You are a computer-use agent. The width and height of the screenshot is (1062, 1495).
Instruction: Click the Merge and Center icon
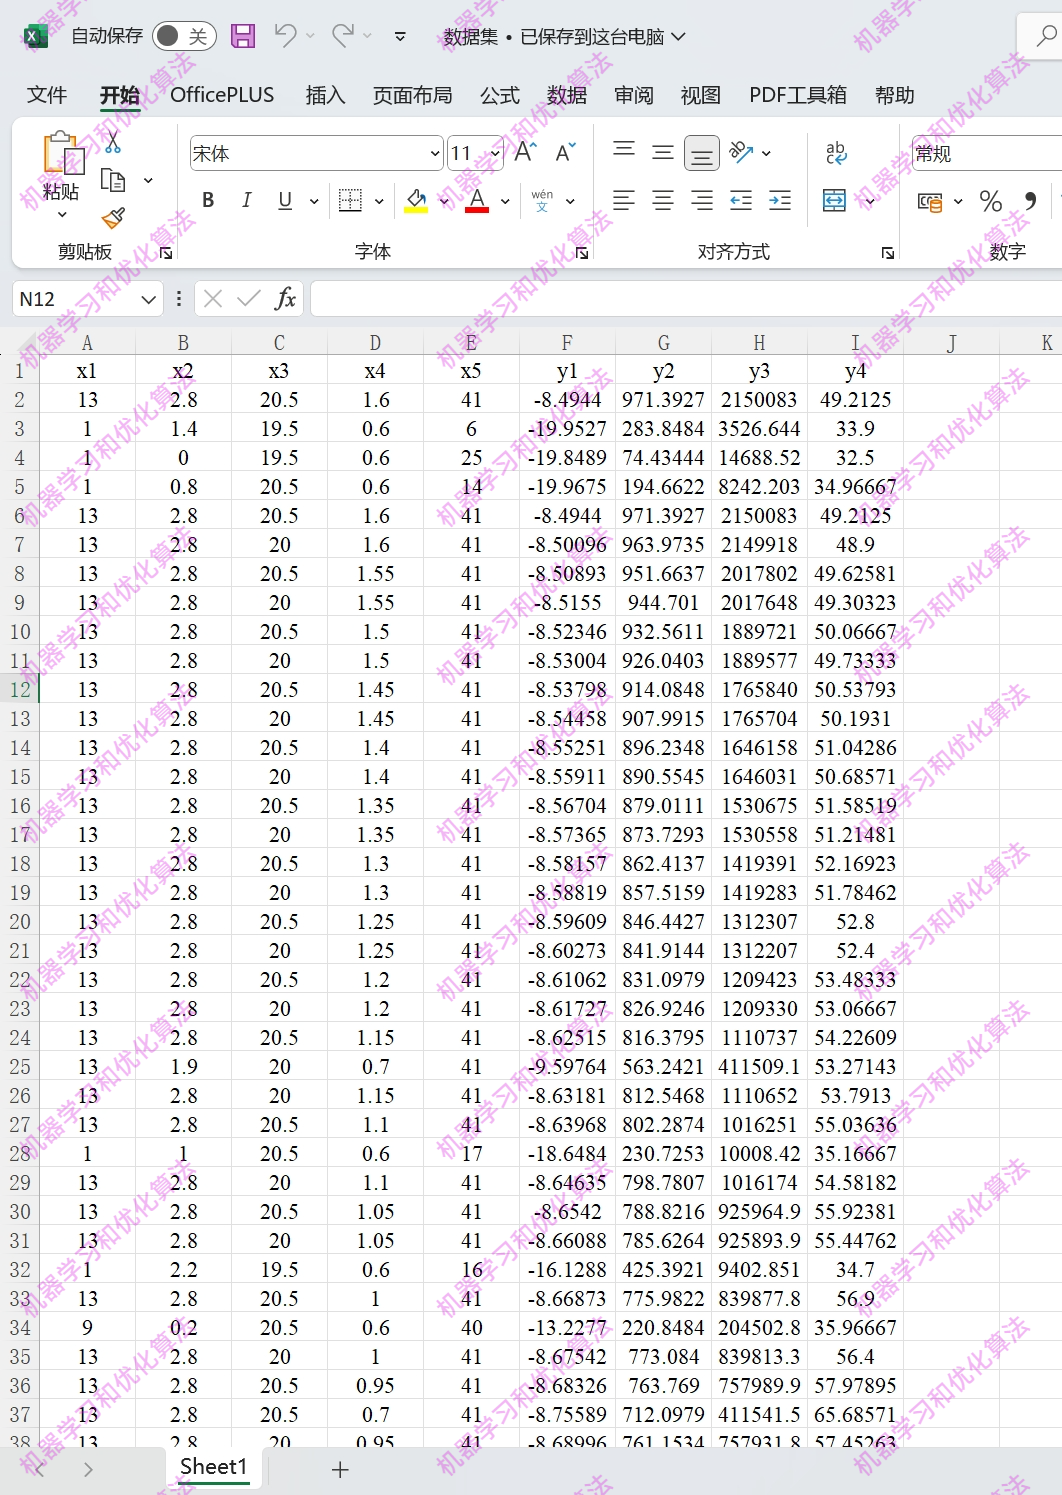pyautogui.click(x=835, y=200)
